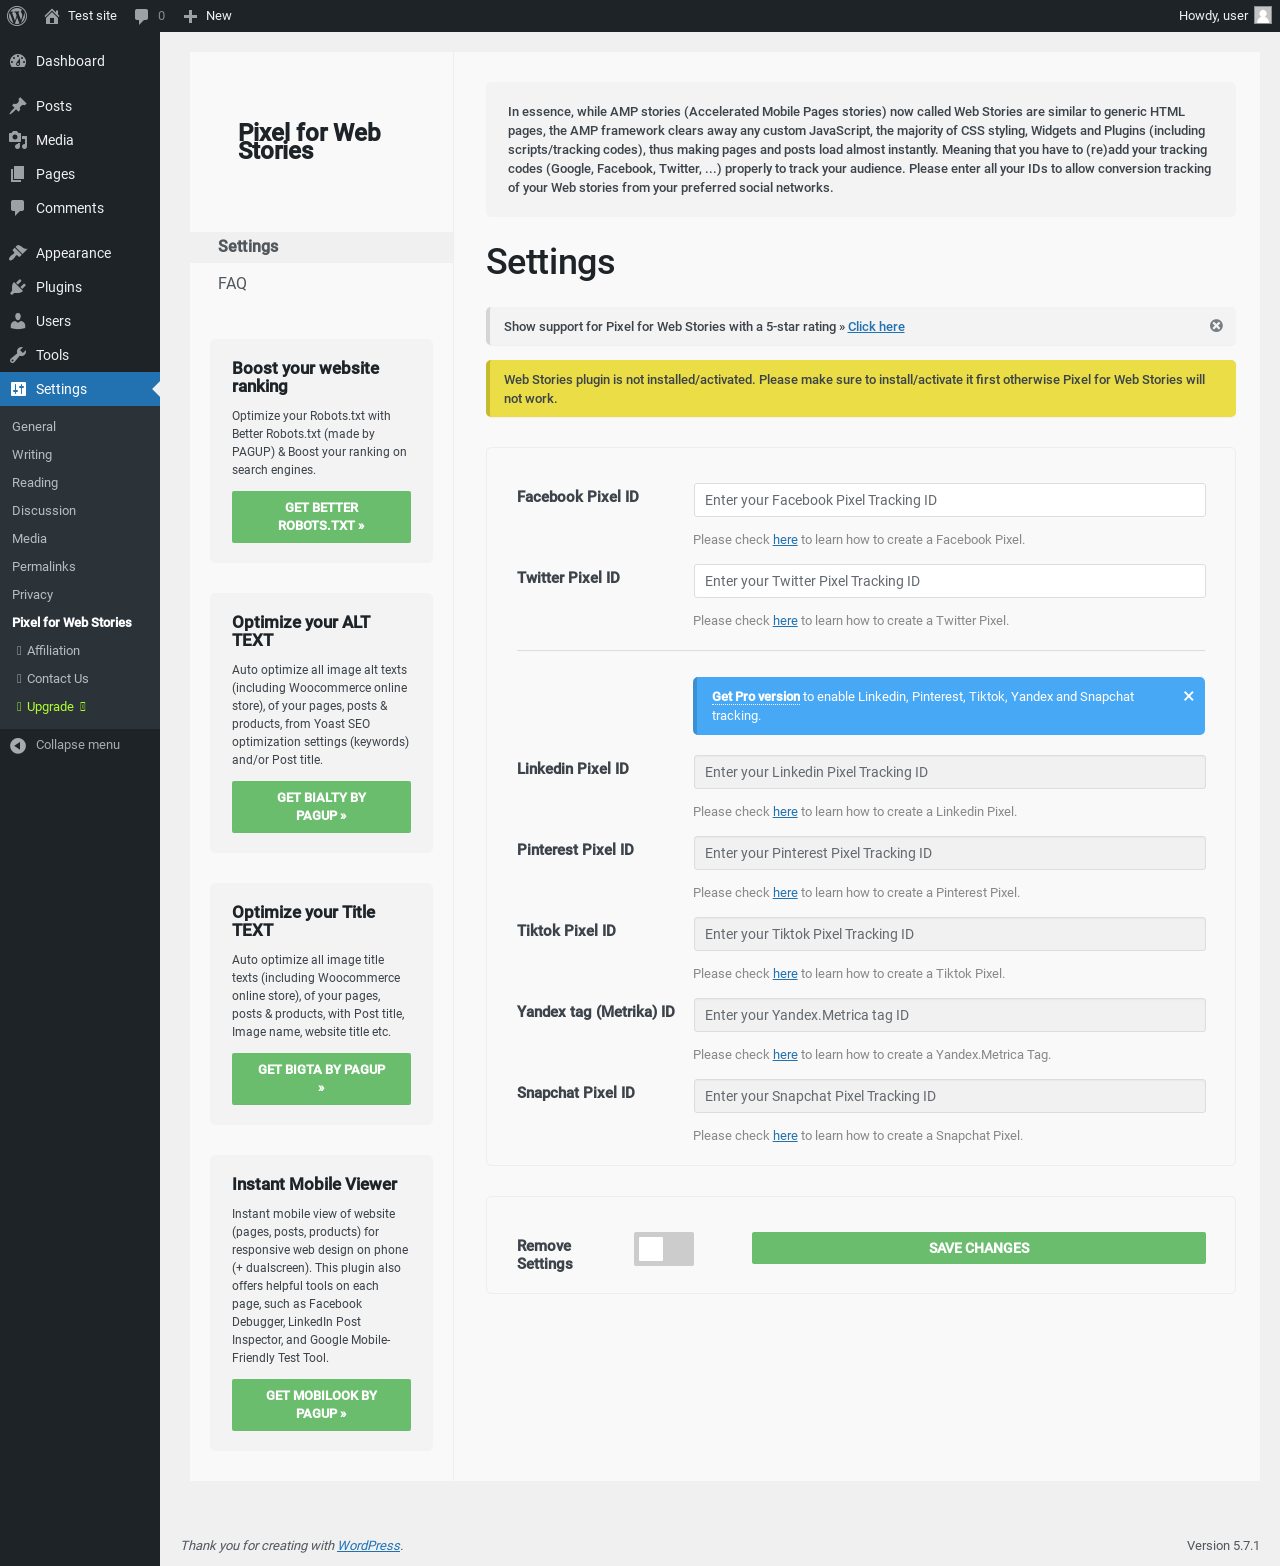Click the plus New icon in admin bar

click(190, 16)
